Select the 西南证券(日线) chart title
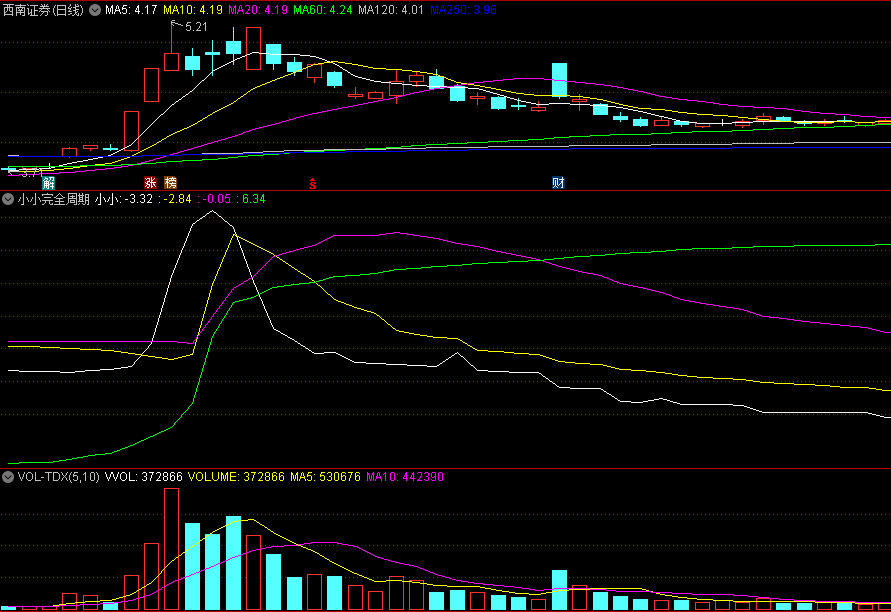The image size is (891, 612). 43,10
